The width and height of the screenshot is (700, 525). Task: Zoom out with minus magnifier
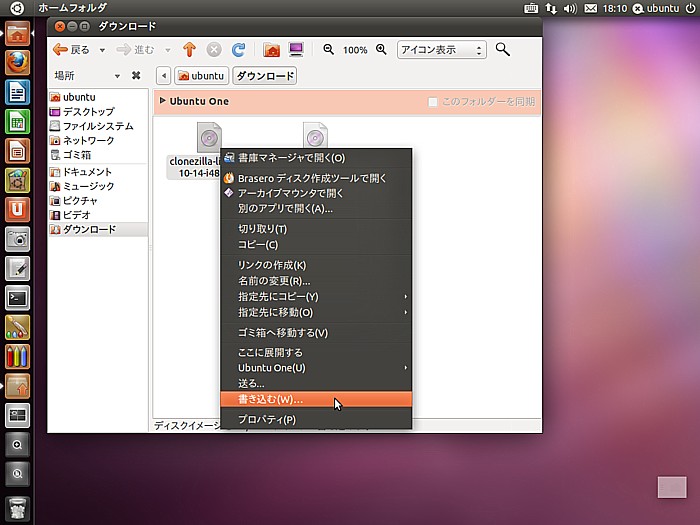[329, 50]
